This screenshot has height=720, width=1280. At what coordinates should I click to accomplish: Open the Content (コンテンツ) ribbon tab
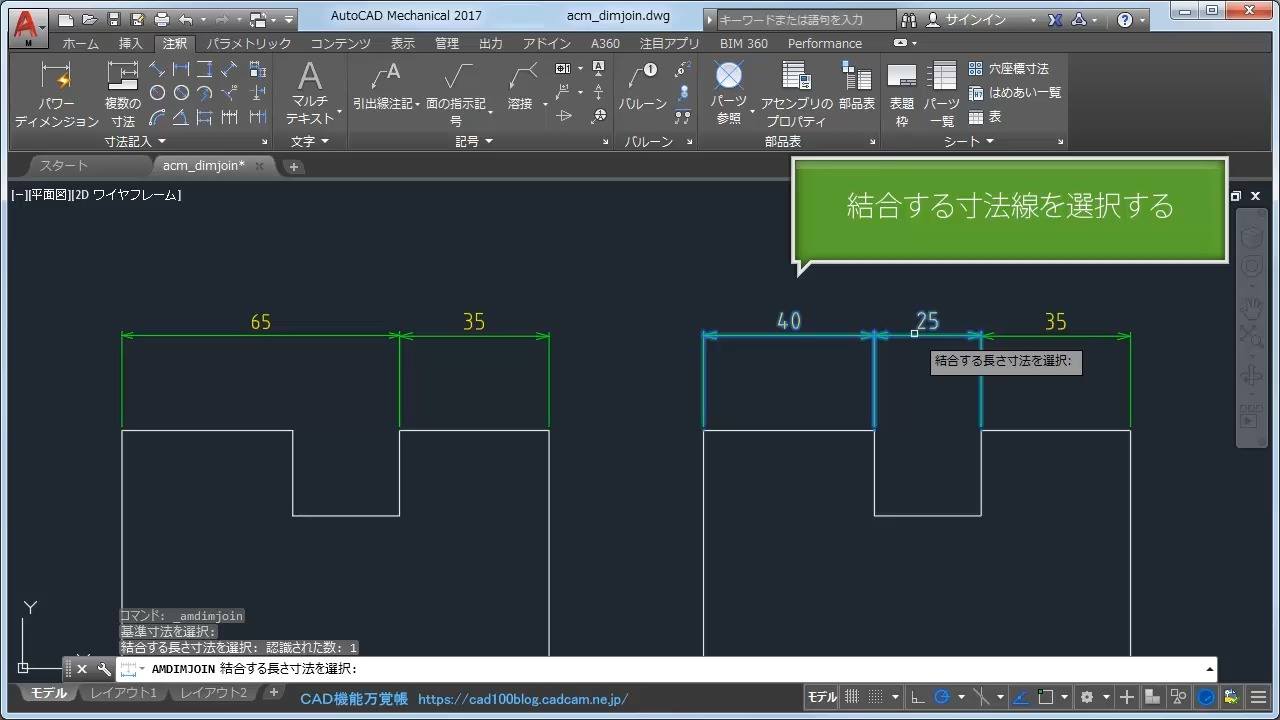click(340, 44)
